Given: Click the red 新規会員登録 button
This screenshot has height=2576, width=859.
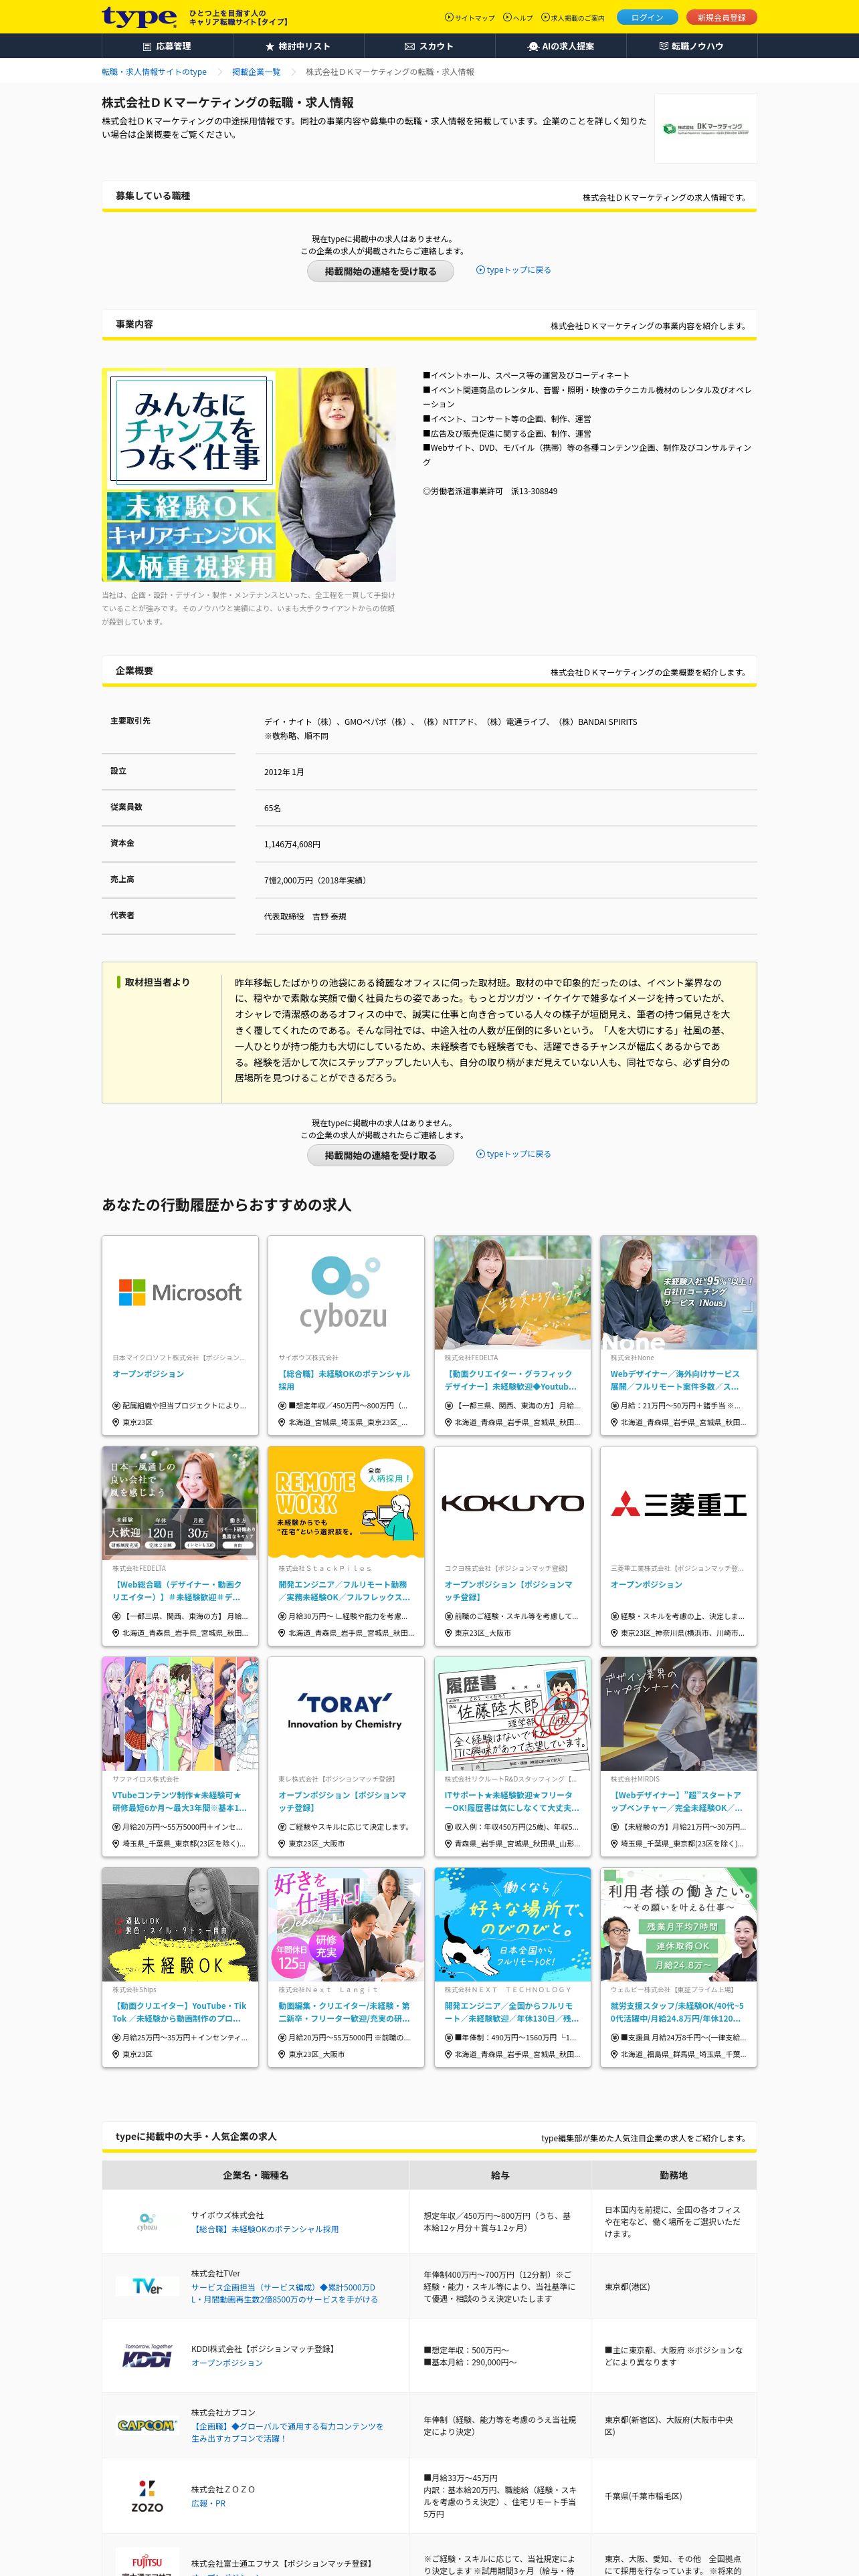Looking at the screenshot, I should [721, 17].
